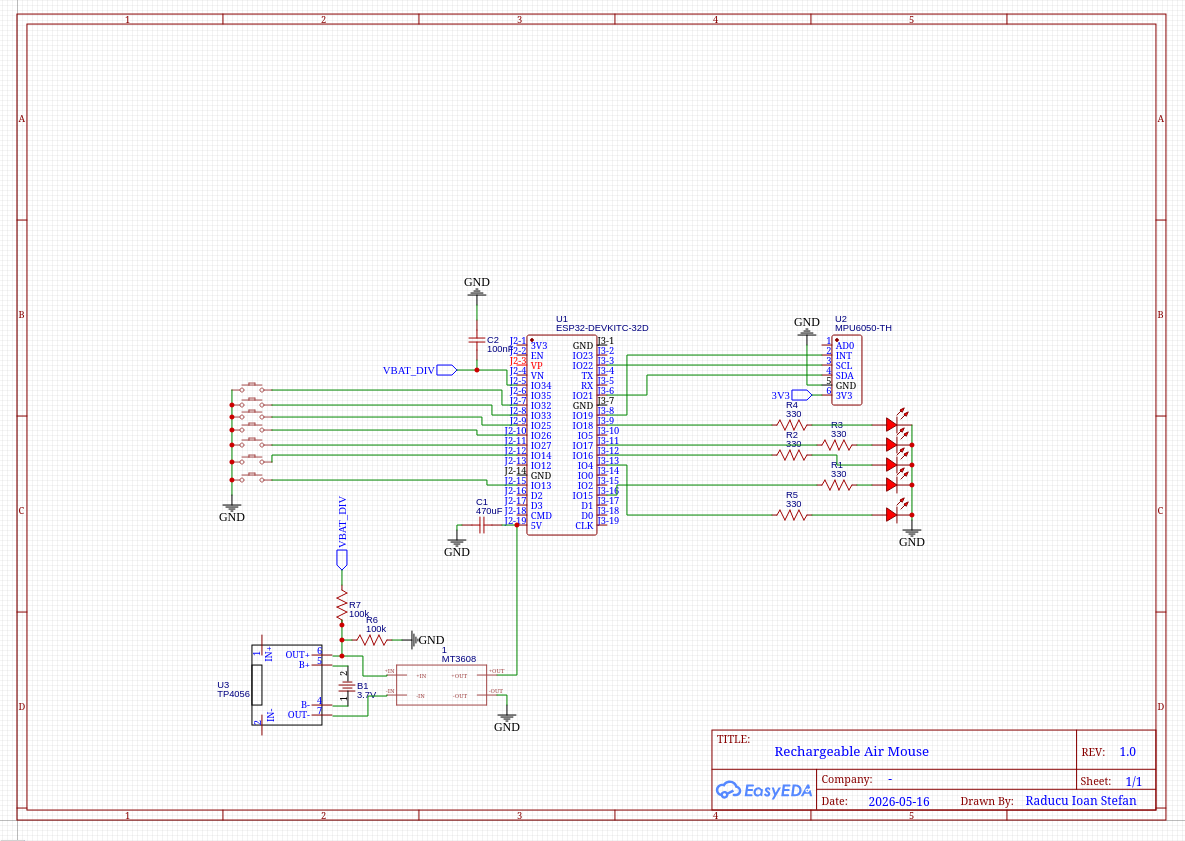Viewport: 1185px width, 841px height.
Task: Select the R3 resistor designator
Action: click(837, 425)
